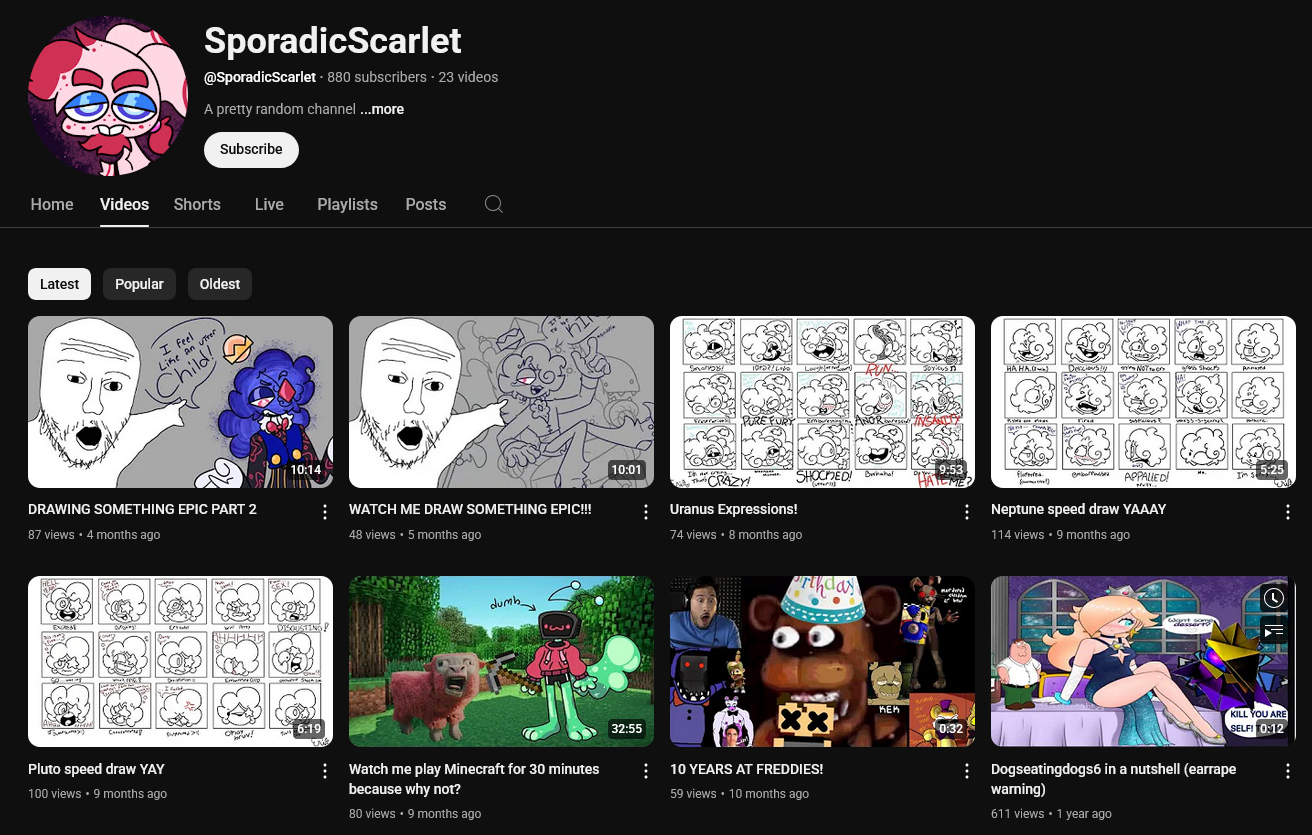This screenshot has height=835, width=1312.
Task: Open the Pluto speed draw YAY title link
Action: coord(96,769)
